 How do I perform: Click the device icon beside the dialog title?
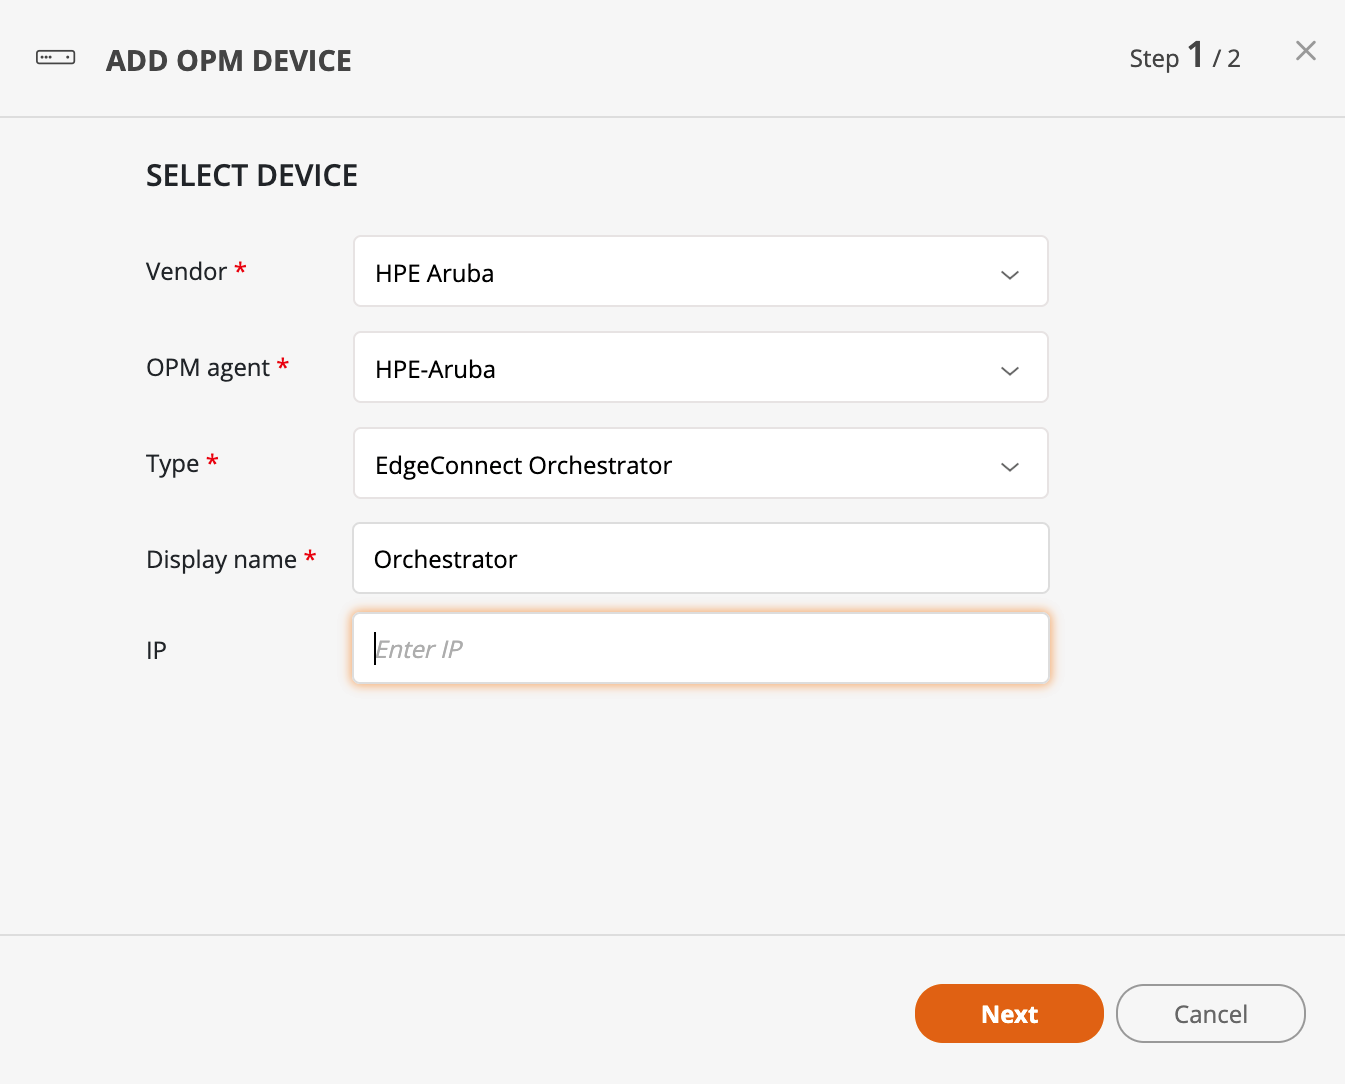pos(55,58)
